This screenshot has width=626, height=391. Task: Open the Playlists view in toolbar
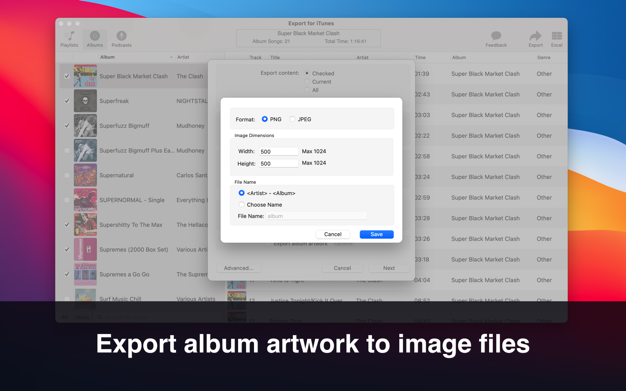69,39
